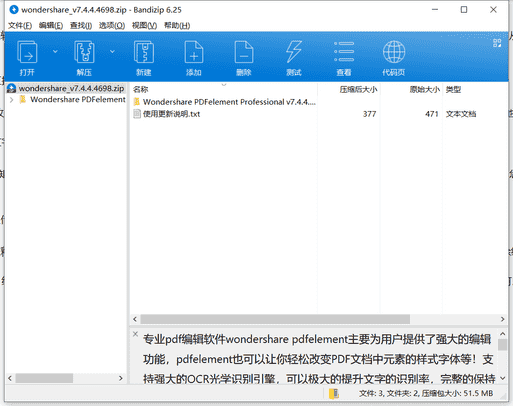Click the tree pane scroll right arrow

coord(121,378)
